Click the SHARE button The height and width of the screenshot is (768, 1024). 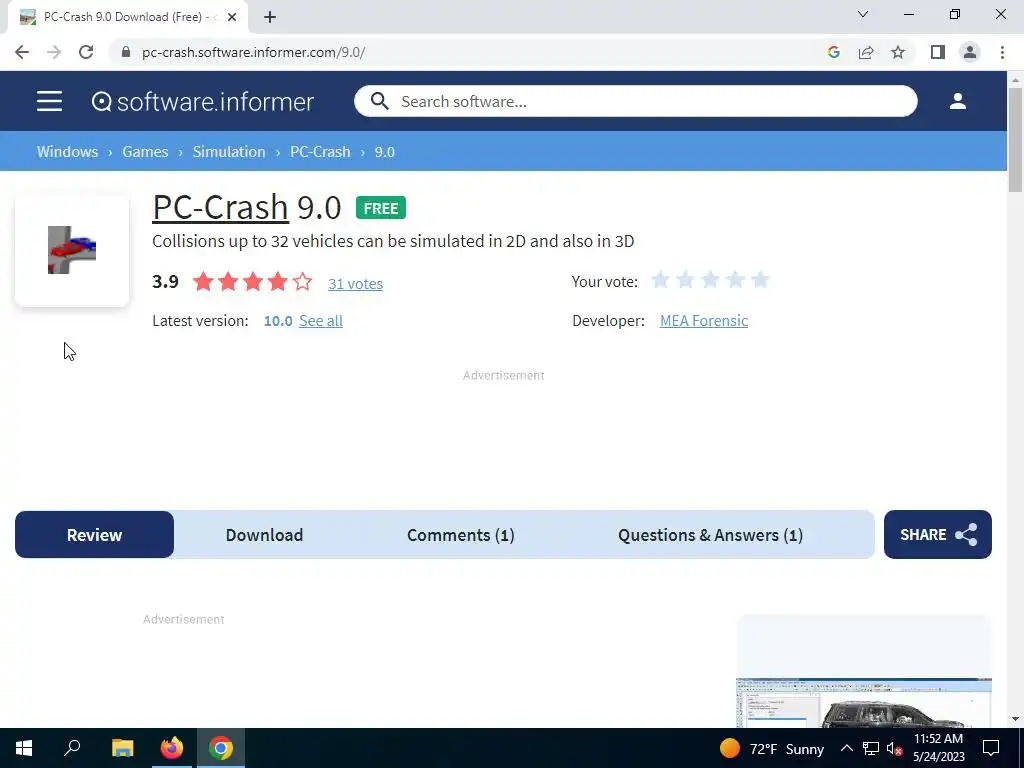pyautogui.click(x=938, y=535)
